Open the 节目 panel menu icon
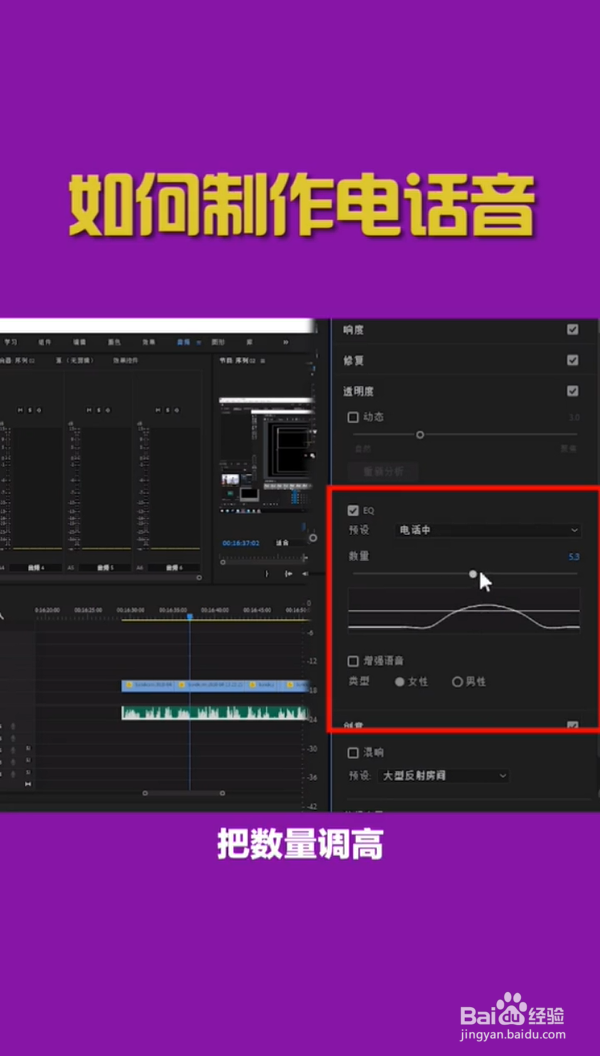Image resolution: width=600 pixels, height=1056 pixels. [x=263, y=361]
